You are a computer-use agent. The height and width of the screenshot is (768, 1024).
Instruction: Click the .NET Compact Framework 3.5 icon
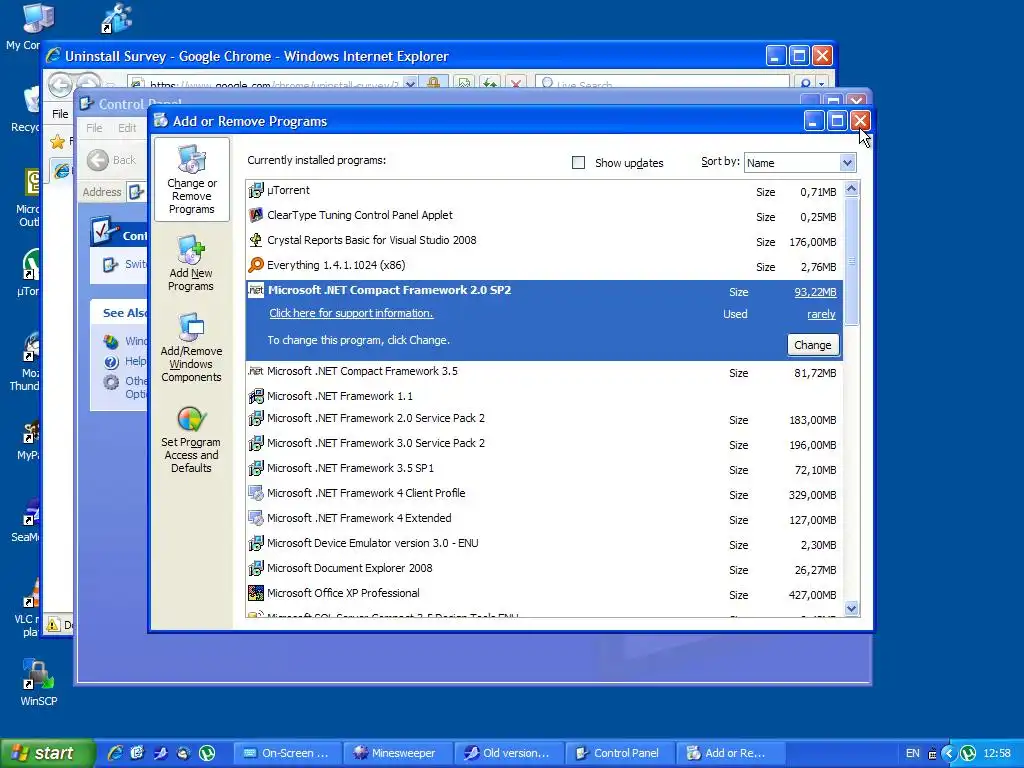click(x=256, y=371)
